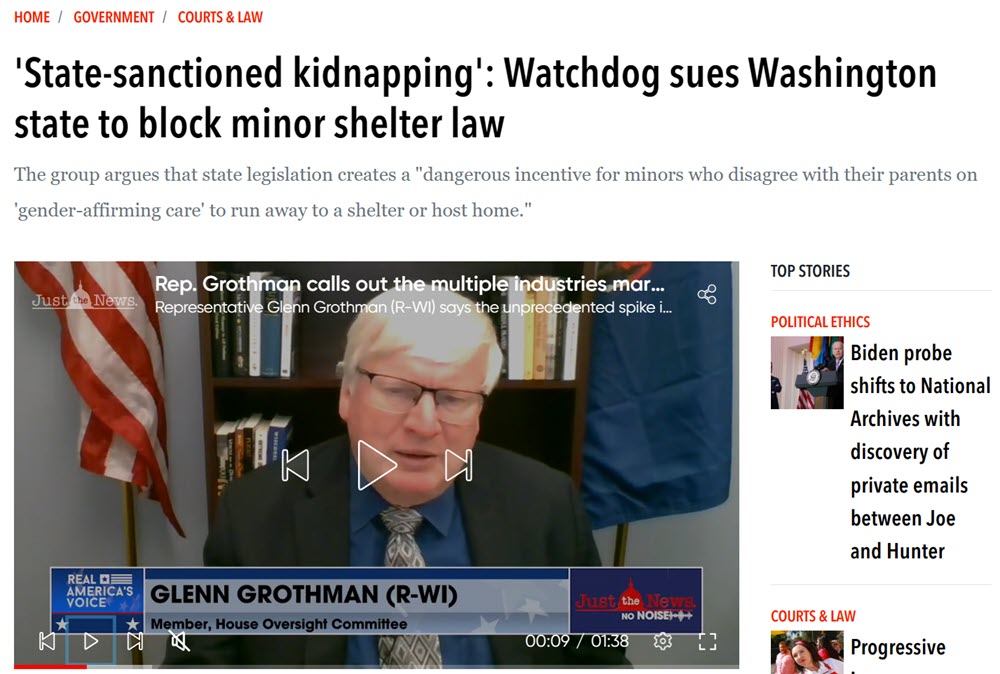Enter fullscreen mode on the video player
Image resolution: width=1000 pixels, height=674 pixels.
707,641
